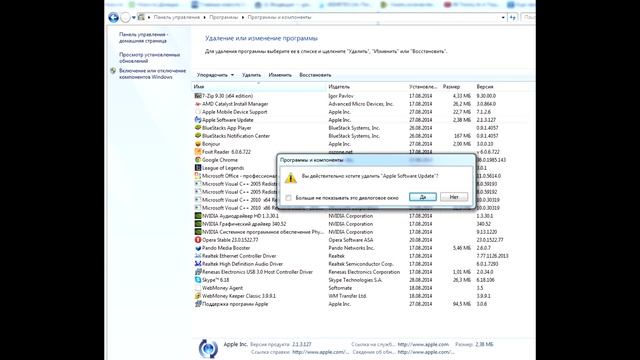640x360 pixels.
Task: Click the Microsoft Office icon in list
Action: point(198,176)
